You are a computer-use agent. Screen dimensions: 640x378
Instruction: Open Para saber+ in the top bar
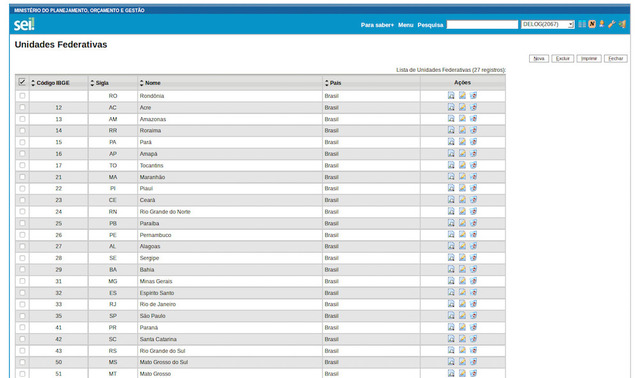coord(377,25)
